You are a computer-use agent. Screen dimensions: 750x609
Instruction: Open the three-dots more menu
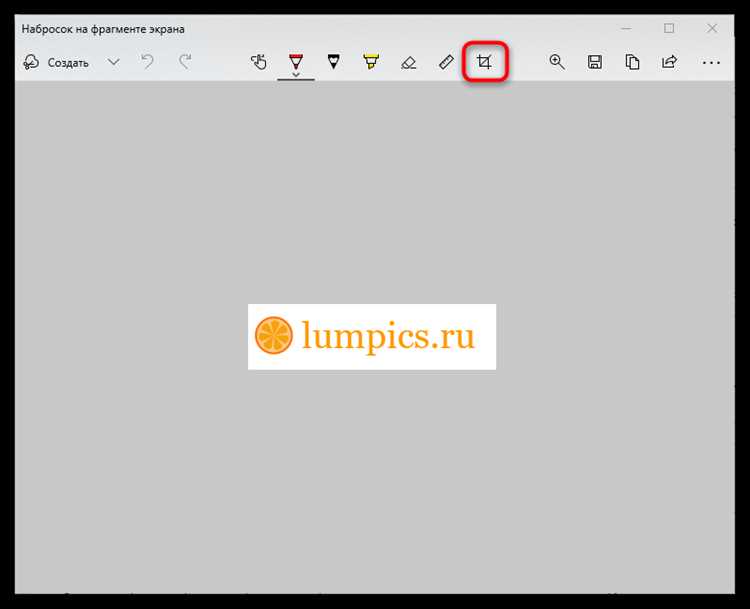coord(711,63)
